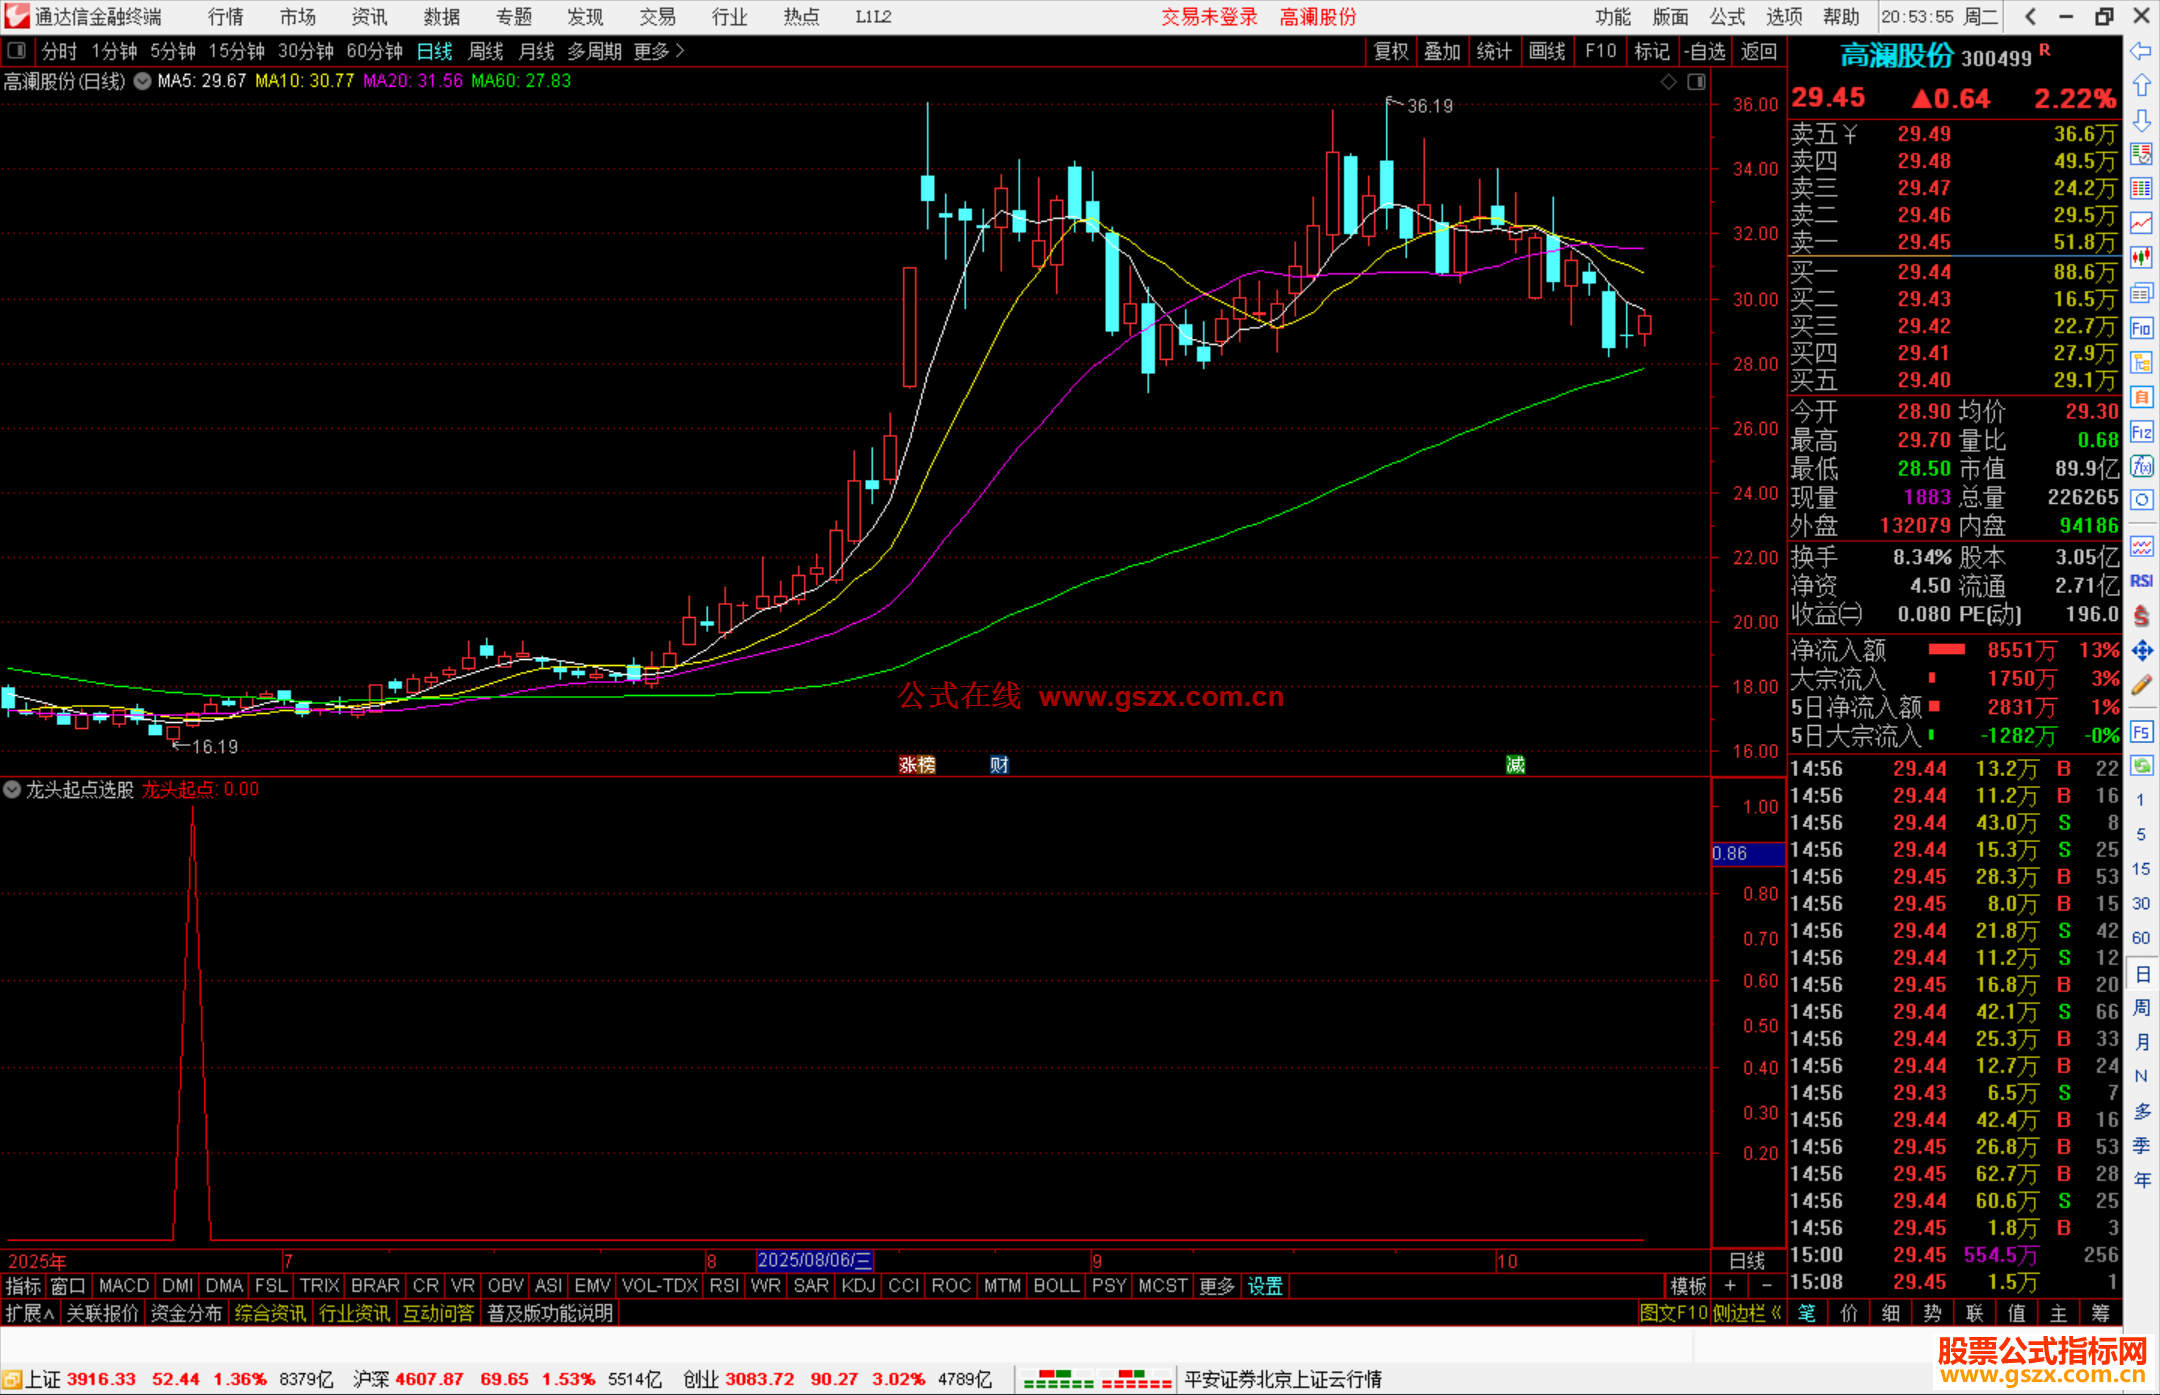Expand the 更多 timeframe options
This screenshot has height=1395, width=2160.
click(659, 51)
